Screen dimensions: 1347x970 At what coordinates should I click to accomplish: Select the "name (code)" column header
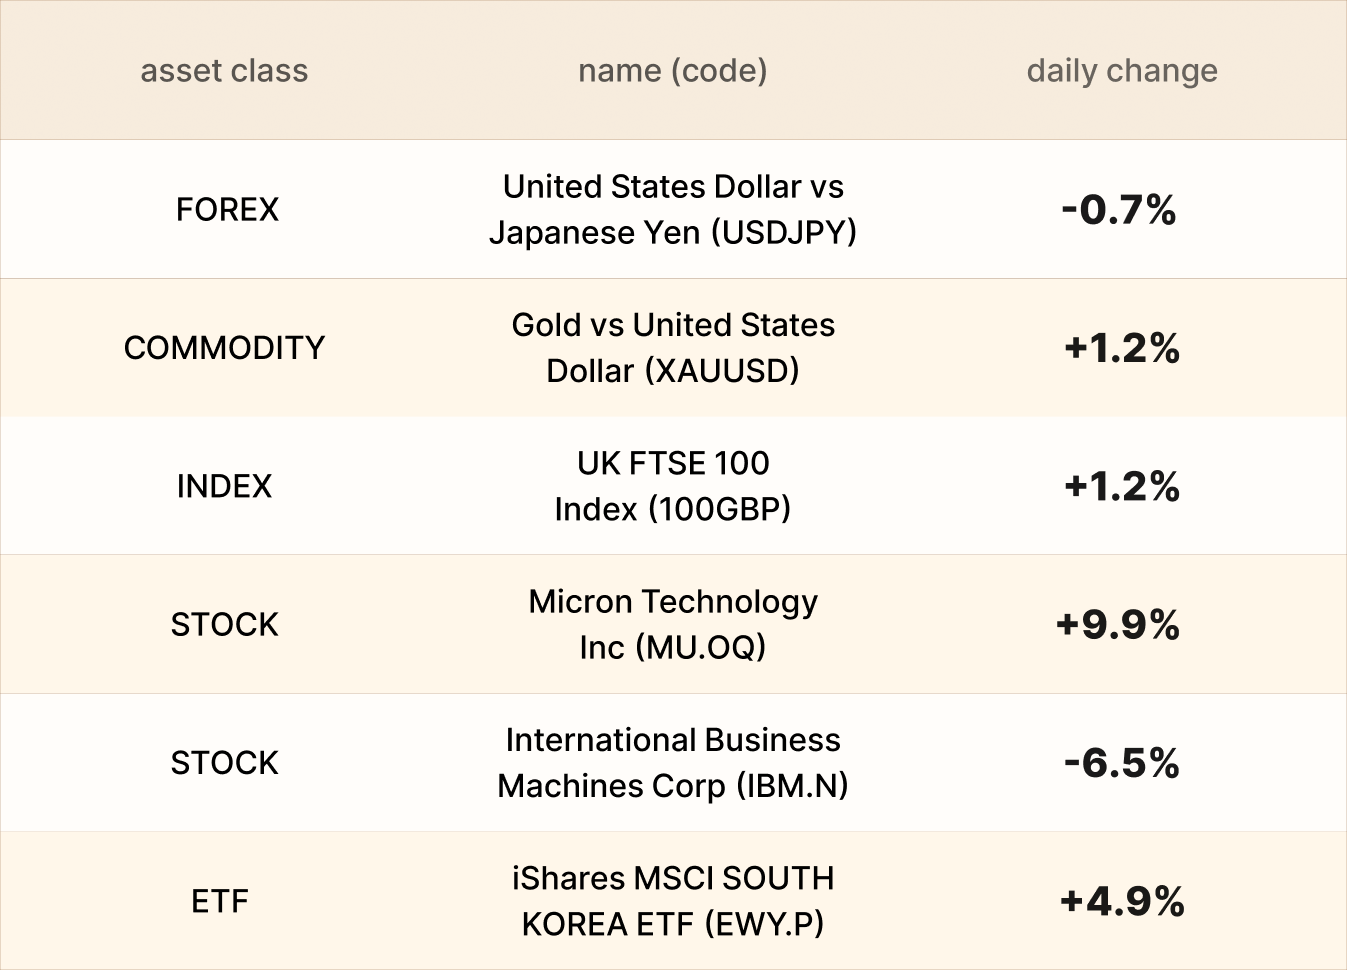673,71
